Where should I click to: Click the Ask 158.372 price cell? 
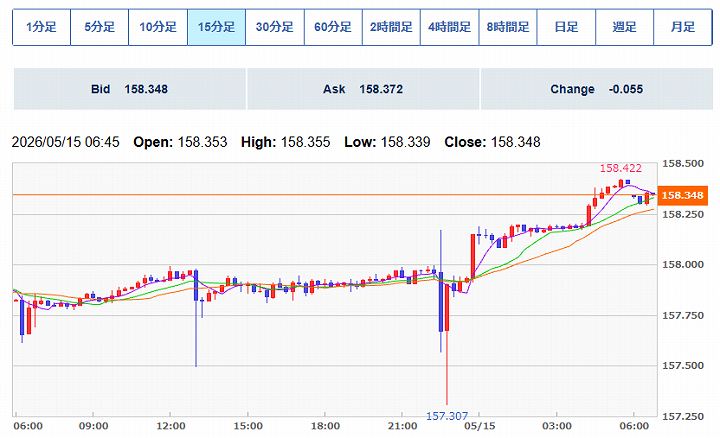pyautogui.click(x=363, y=89)
